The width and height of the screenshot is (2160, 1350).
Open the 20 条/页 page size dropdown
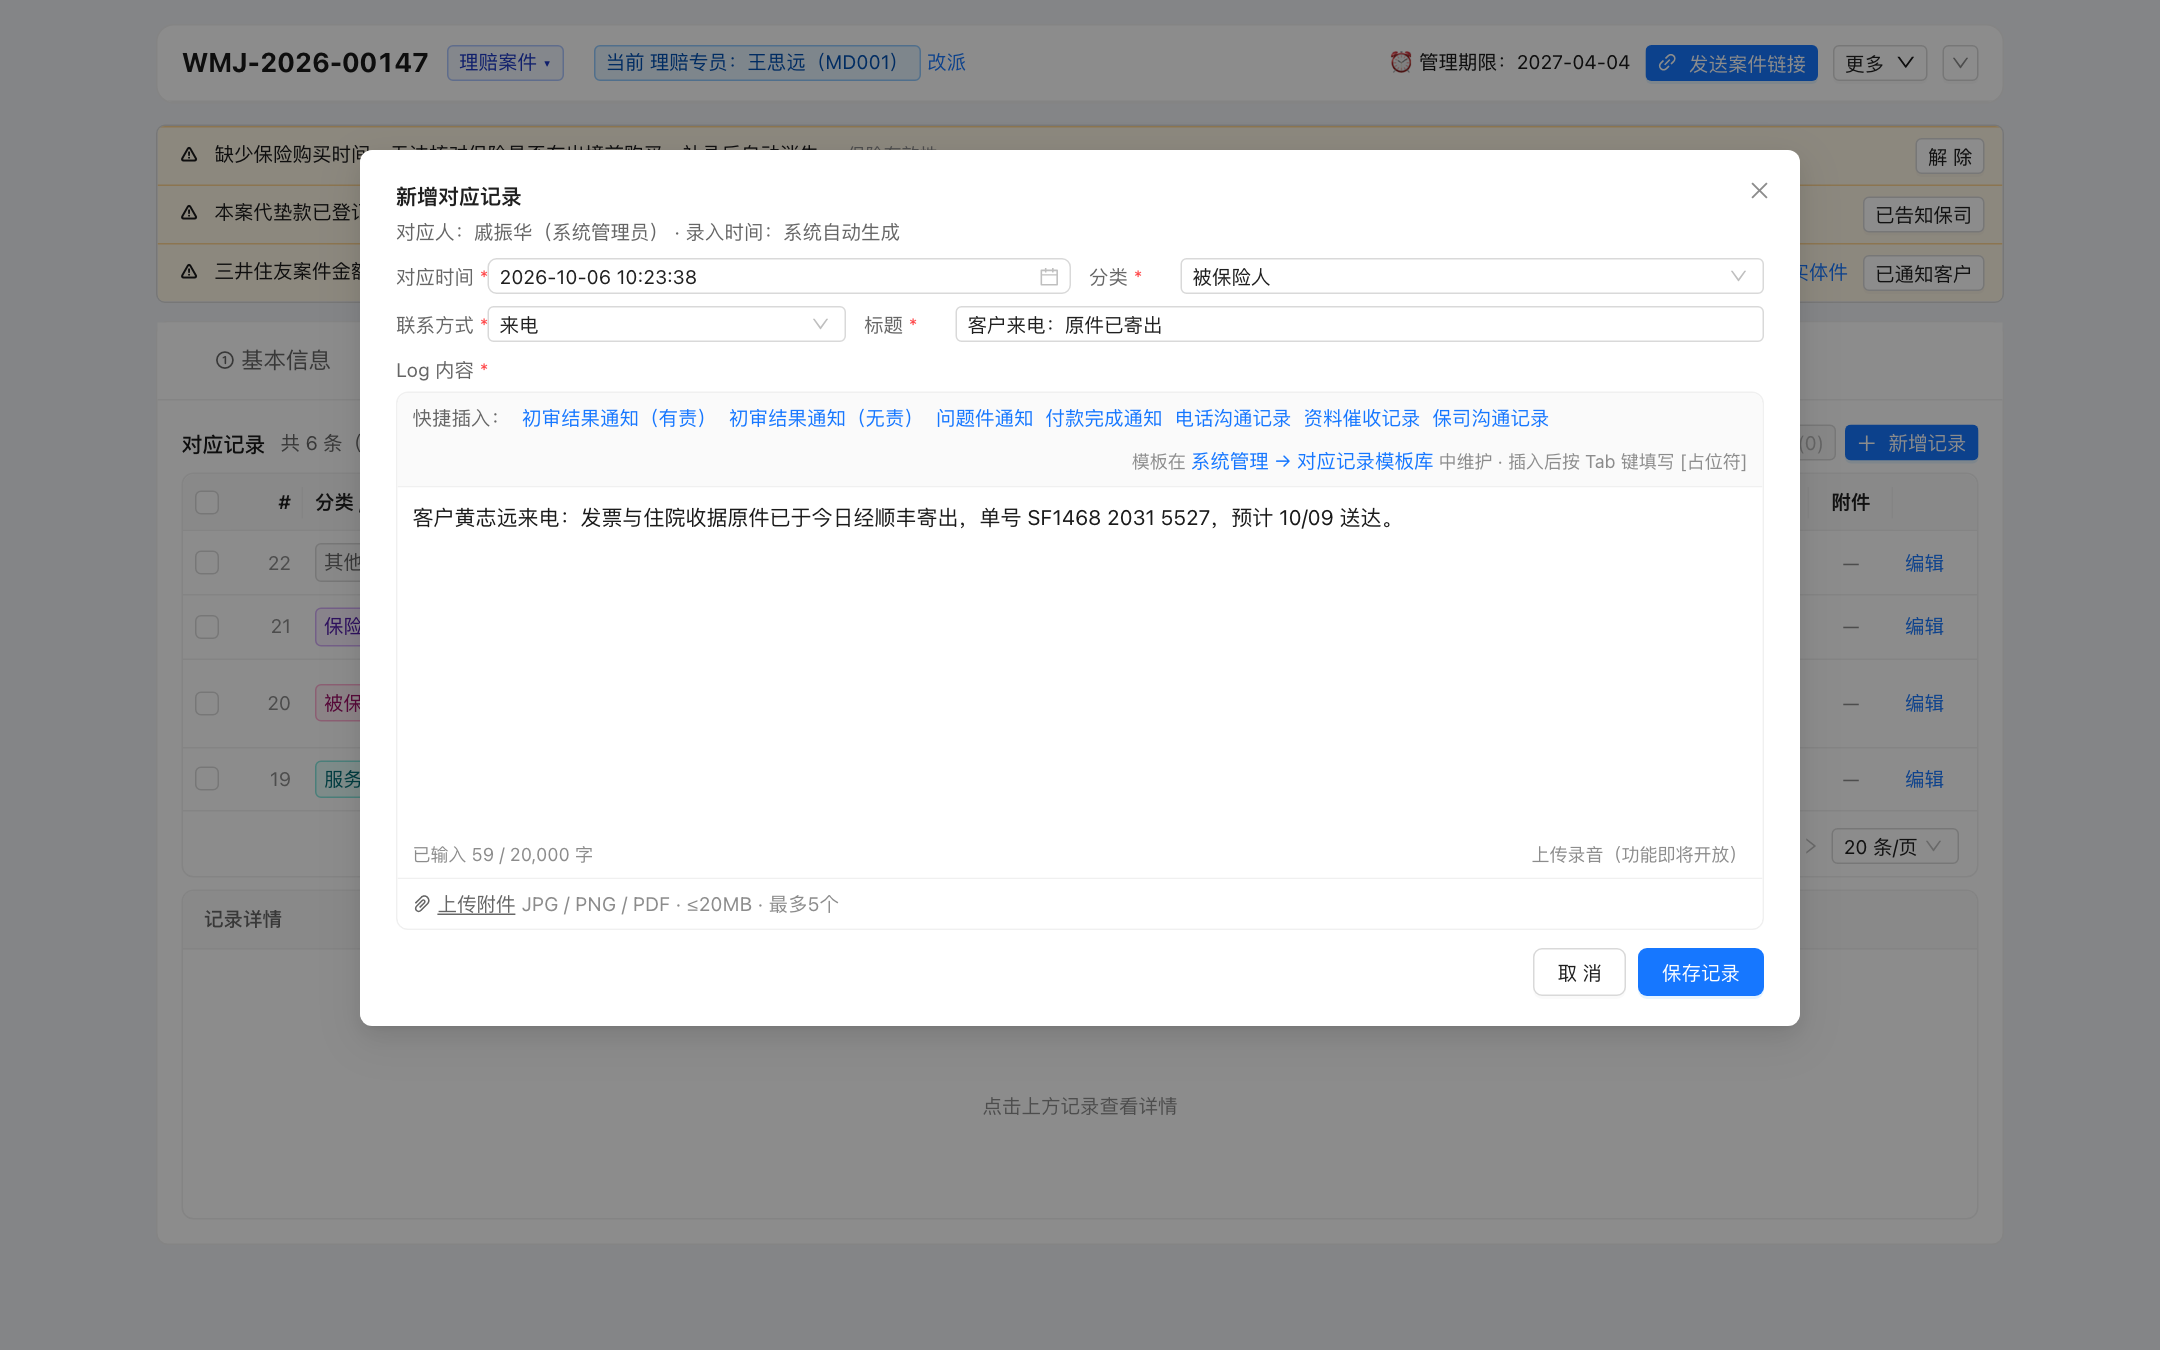click(1894, 846)
